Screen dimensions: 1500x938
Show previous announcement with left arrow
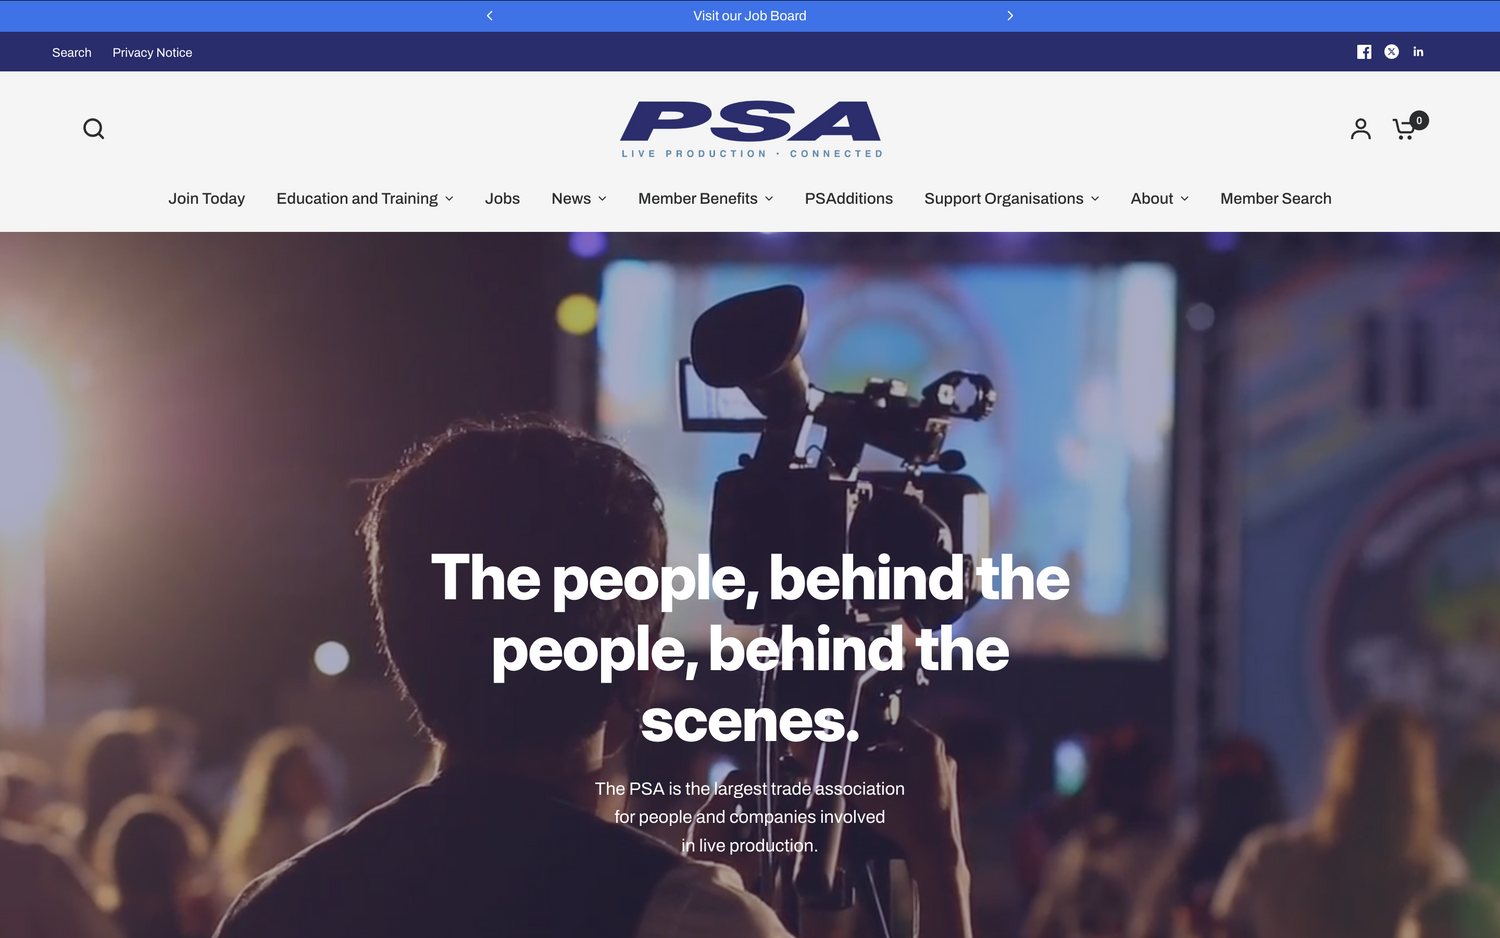coord(490,16)
